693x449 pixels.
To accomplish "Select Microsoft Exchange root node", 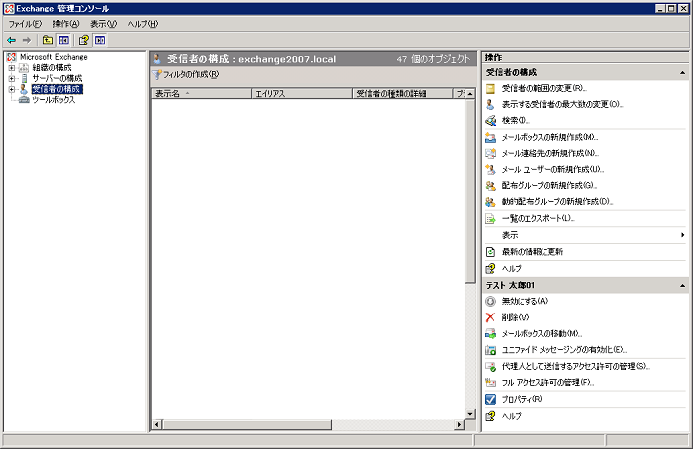I will coord(53,57).
